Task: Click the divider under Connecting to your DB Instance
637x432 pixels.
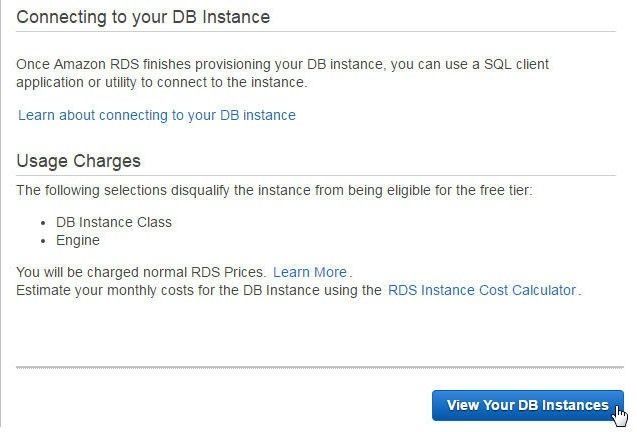Action: [316, 31]
